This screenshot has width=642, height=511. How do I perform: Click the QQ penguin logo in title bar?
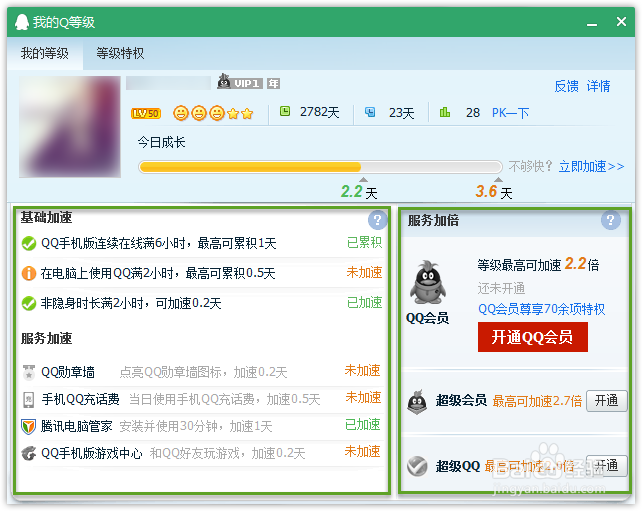pyautogui.click(x=22, y=22)
